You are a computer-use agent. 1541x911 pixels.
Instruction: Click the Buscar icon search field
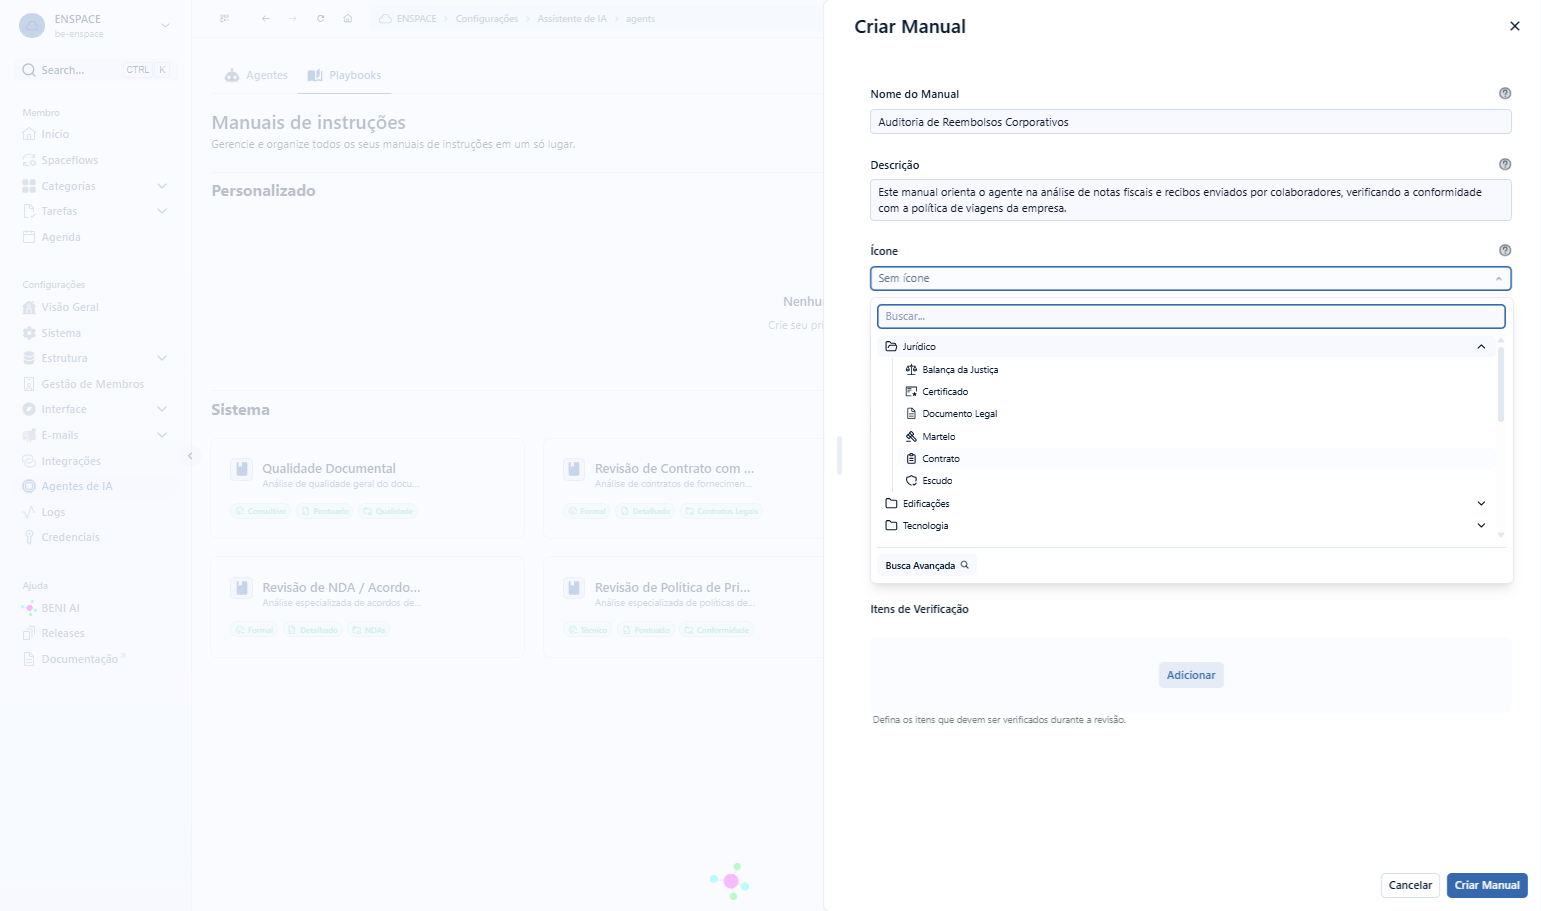[x=1191, y=316]
